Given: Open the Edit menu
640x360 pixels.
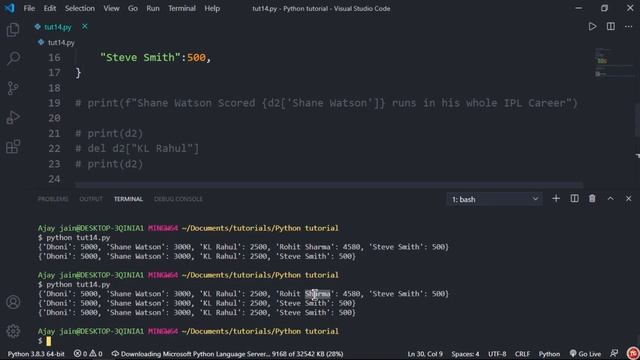Looking at the screenshot, I should click(49, 8).
